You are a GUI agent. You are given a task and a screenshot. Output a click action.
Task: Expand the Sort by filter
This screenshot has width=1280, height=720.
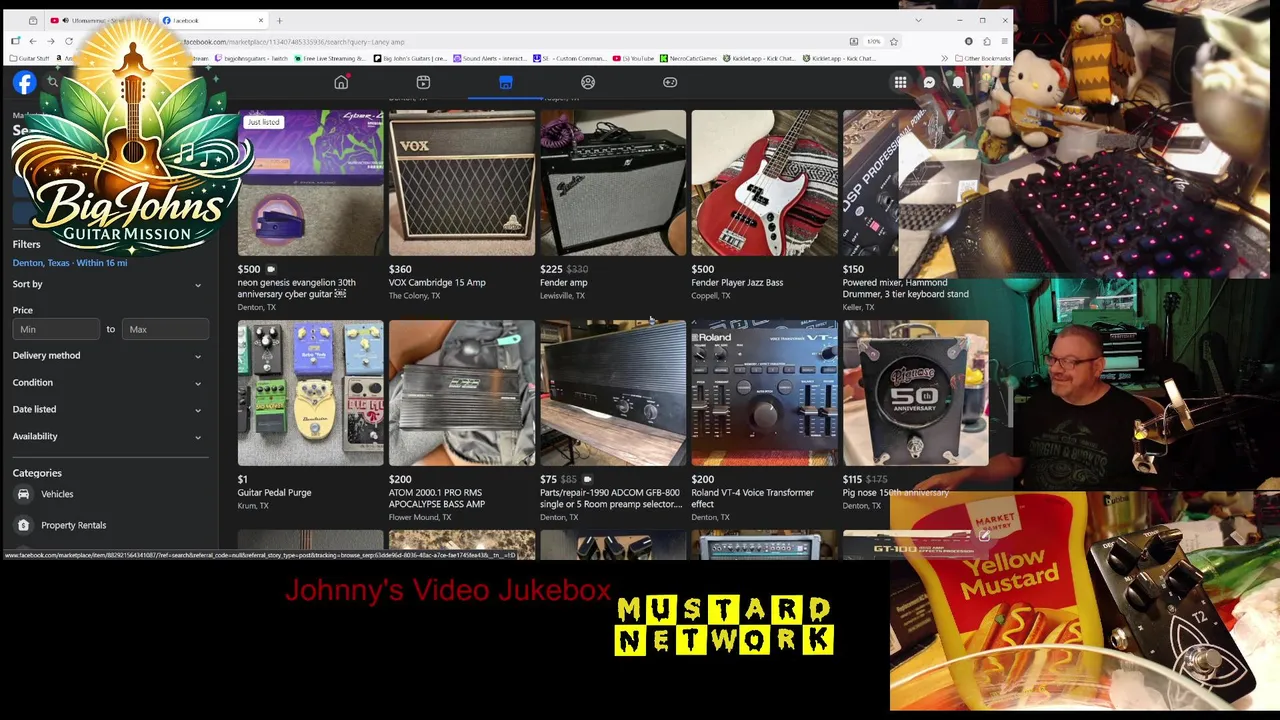click(108, 284)
